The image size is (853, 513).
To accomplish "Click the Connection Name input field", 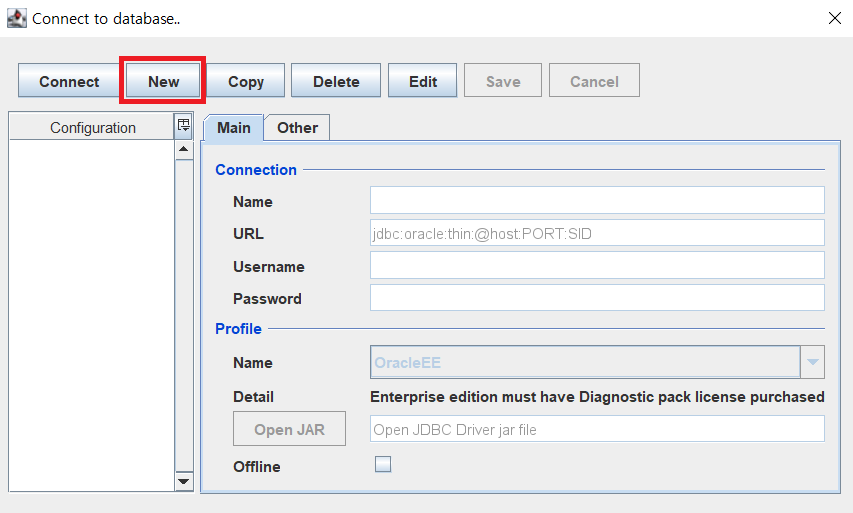I will (597, 200).
